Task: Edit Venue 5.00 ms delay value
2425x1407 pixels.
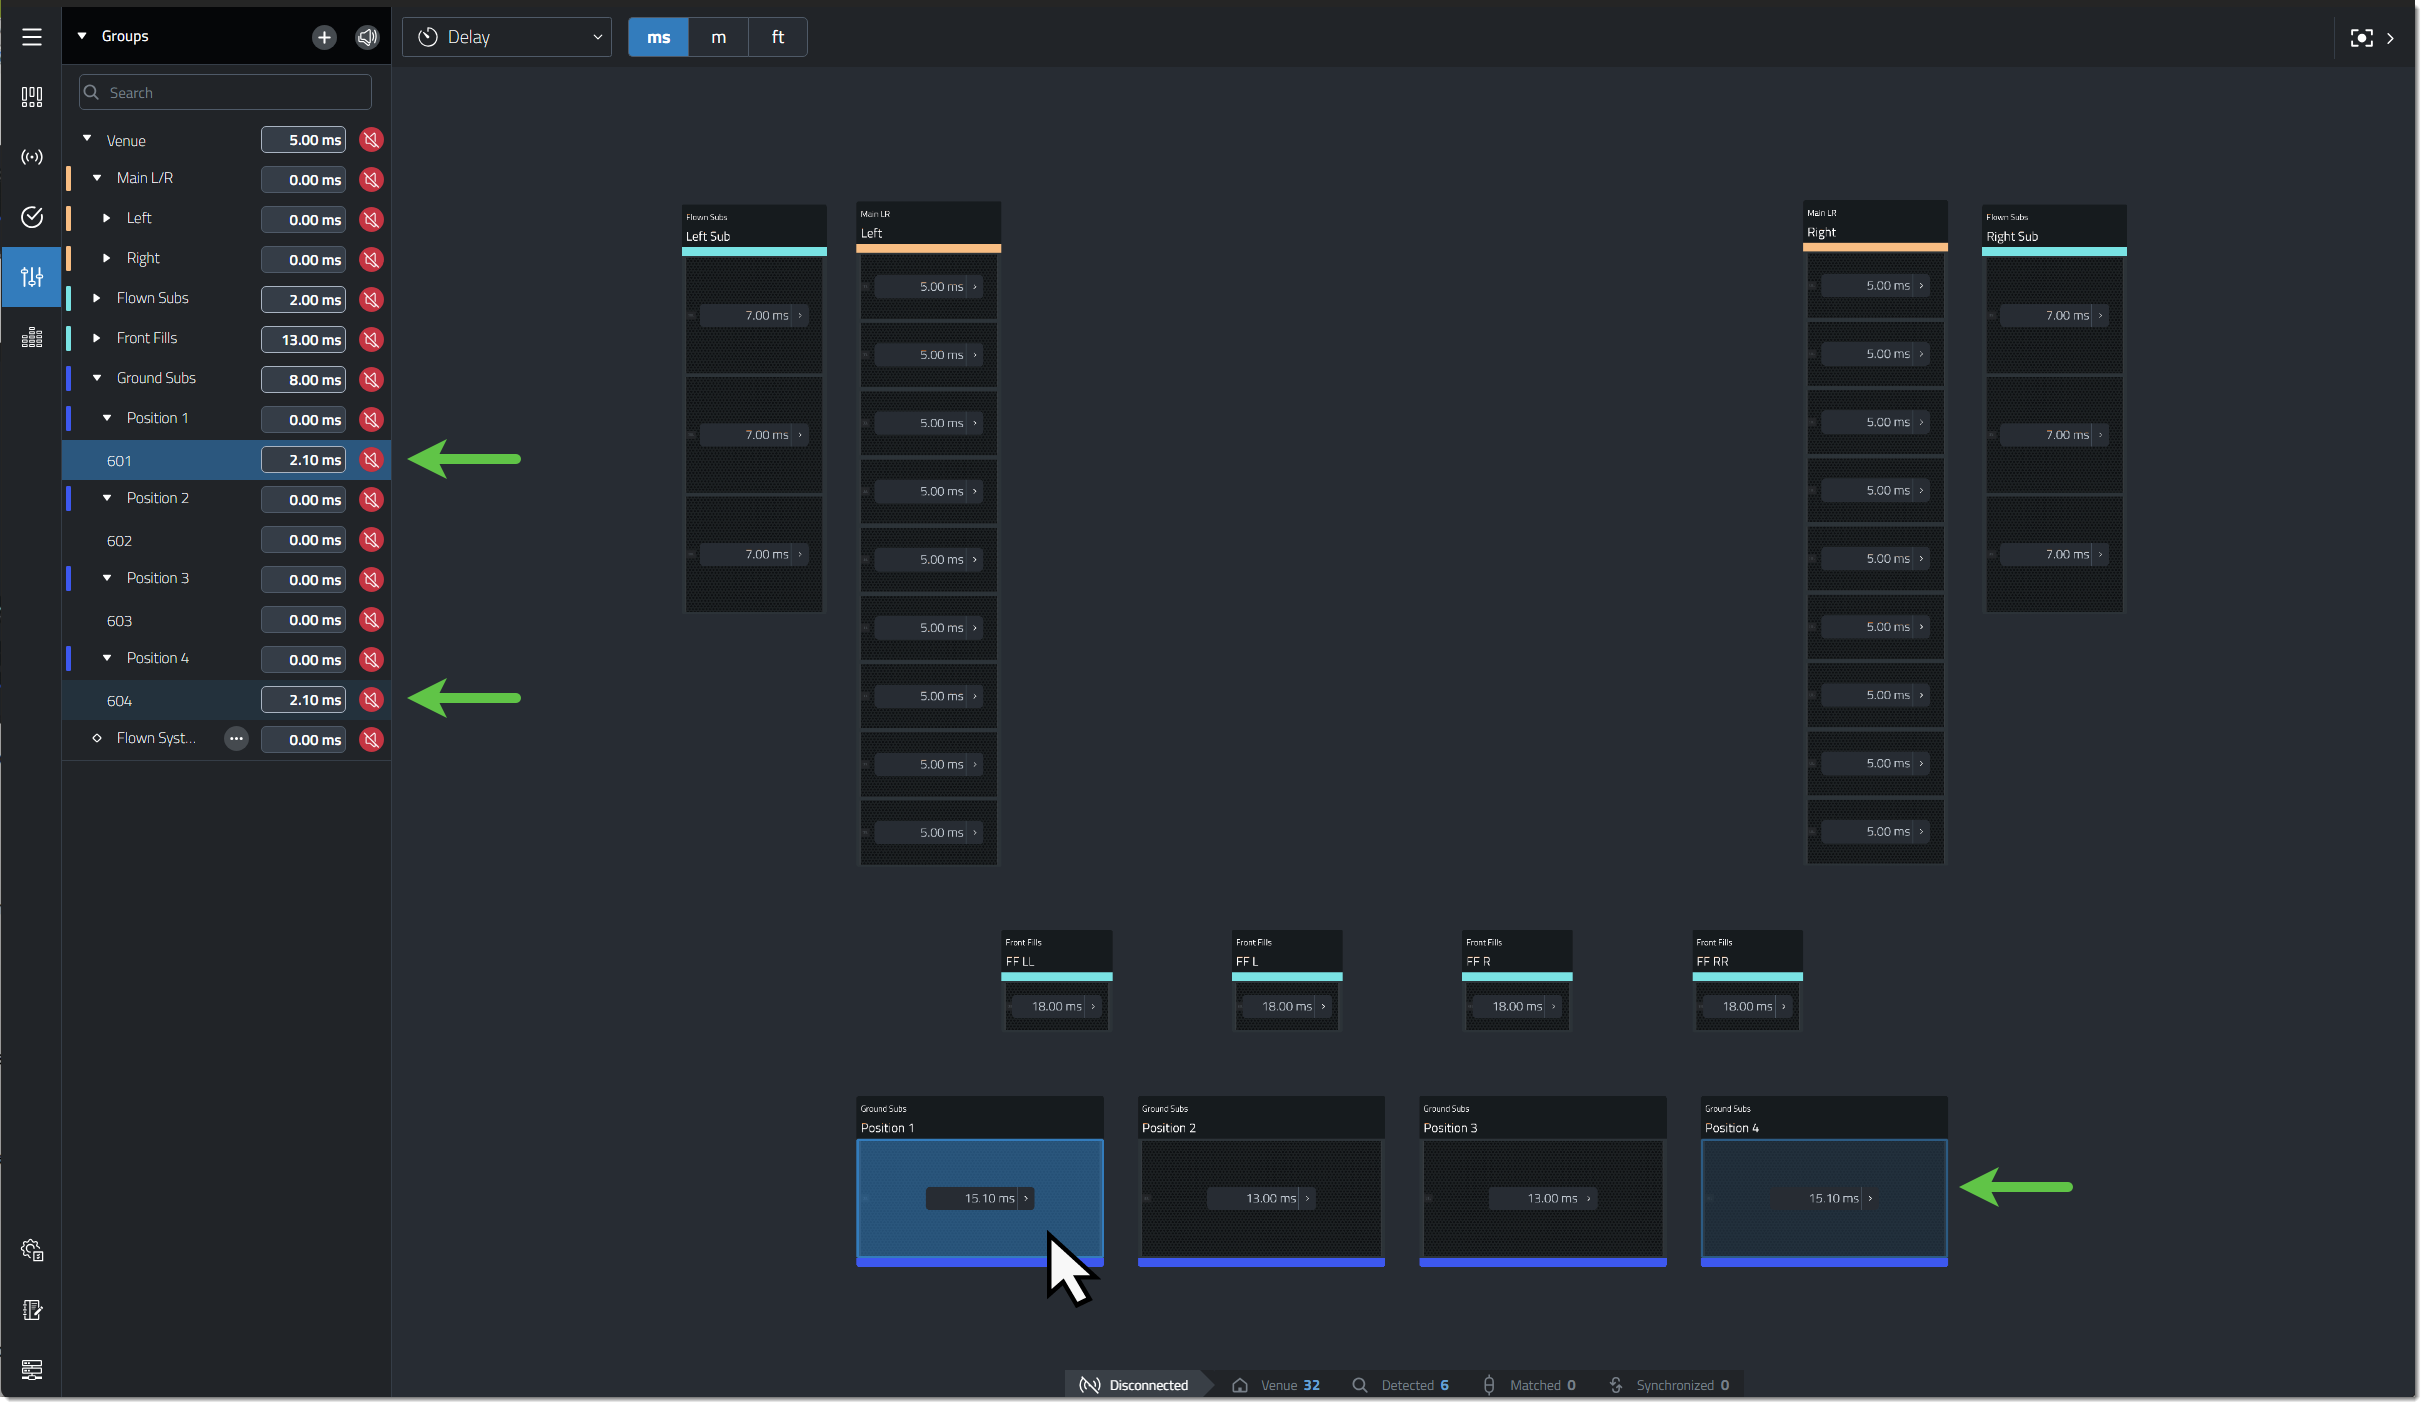Action: coord(303,140)
